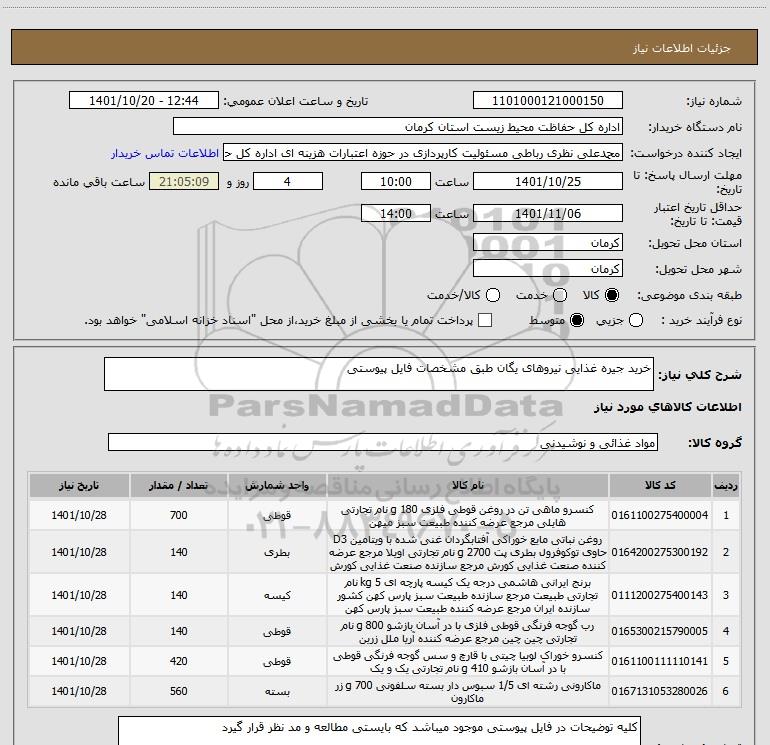Viewport: 770px width, 745px height.
Task: Click quantity 420 in row 5
Action: (179, 661)
